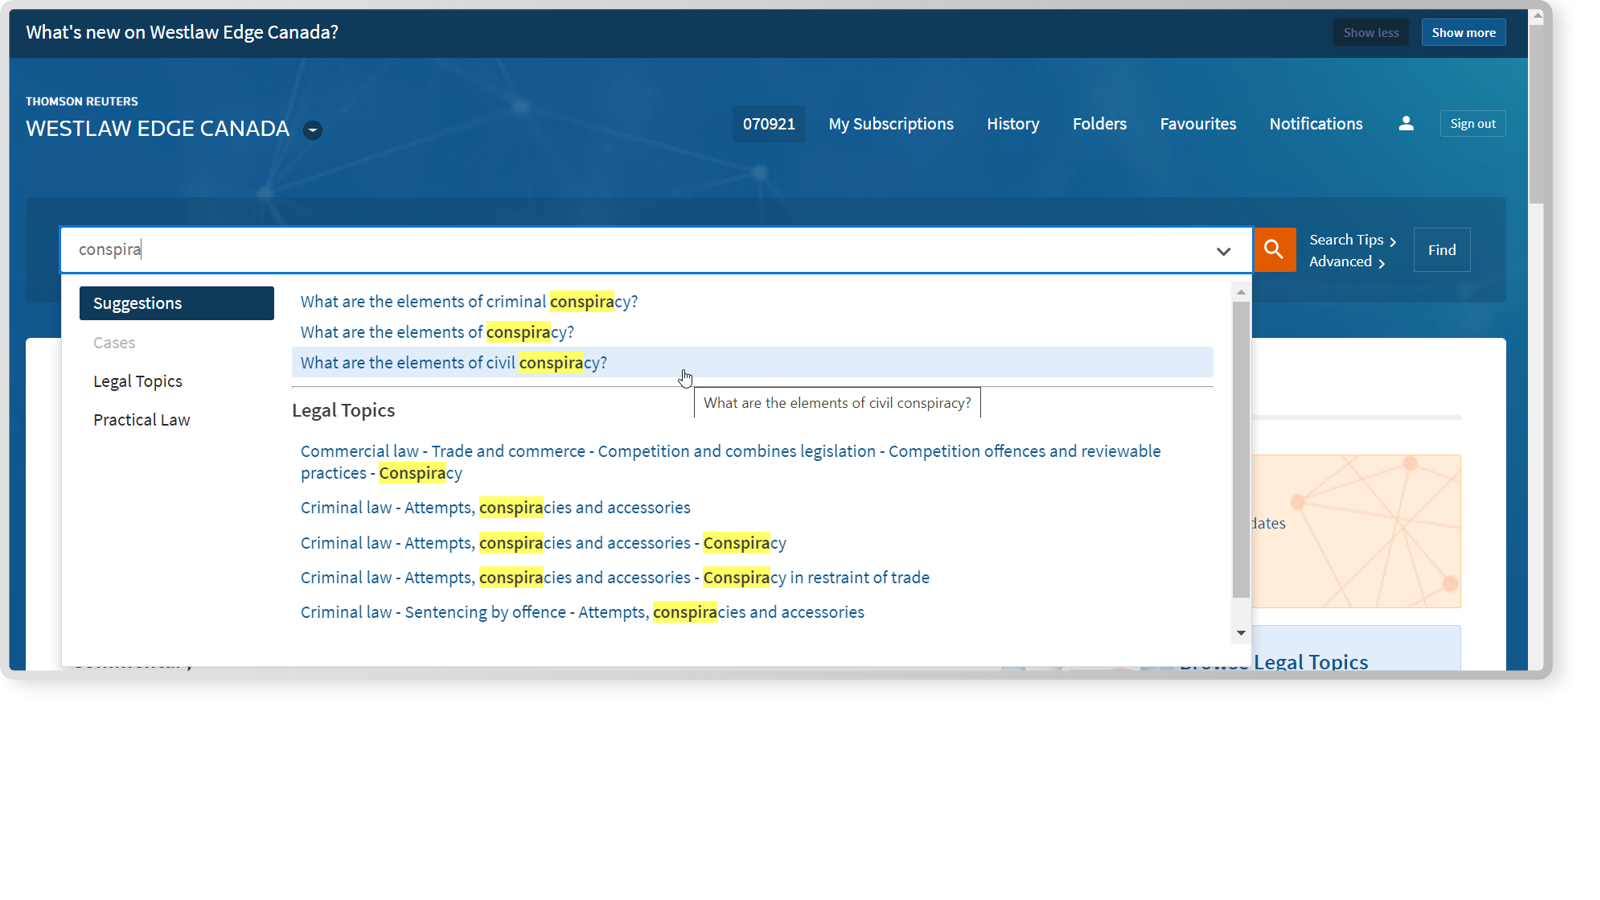Click the suggestions list scroll-up arrow
Screen dimensions: 1600x900
tap(1241, 293)
